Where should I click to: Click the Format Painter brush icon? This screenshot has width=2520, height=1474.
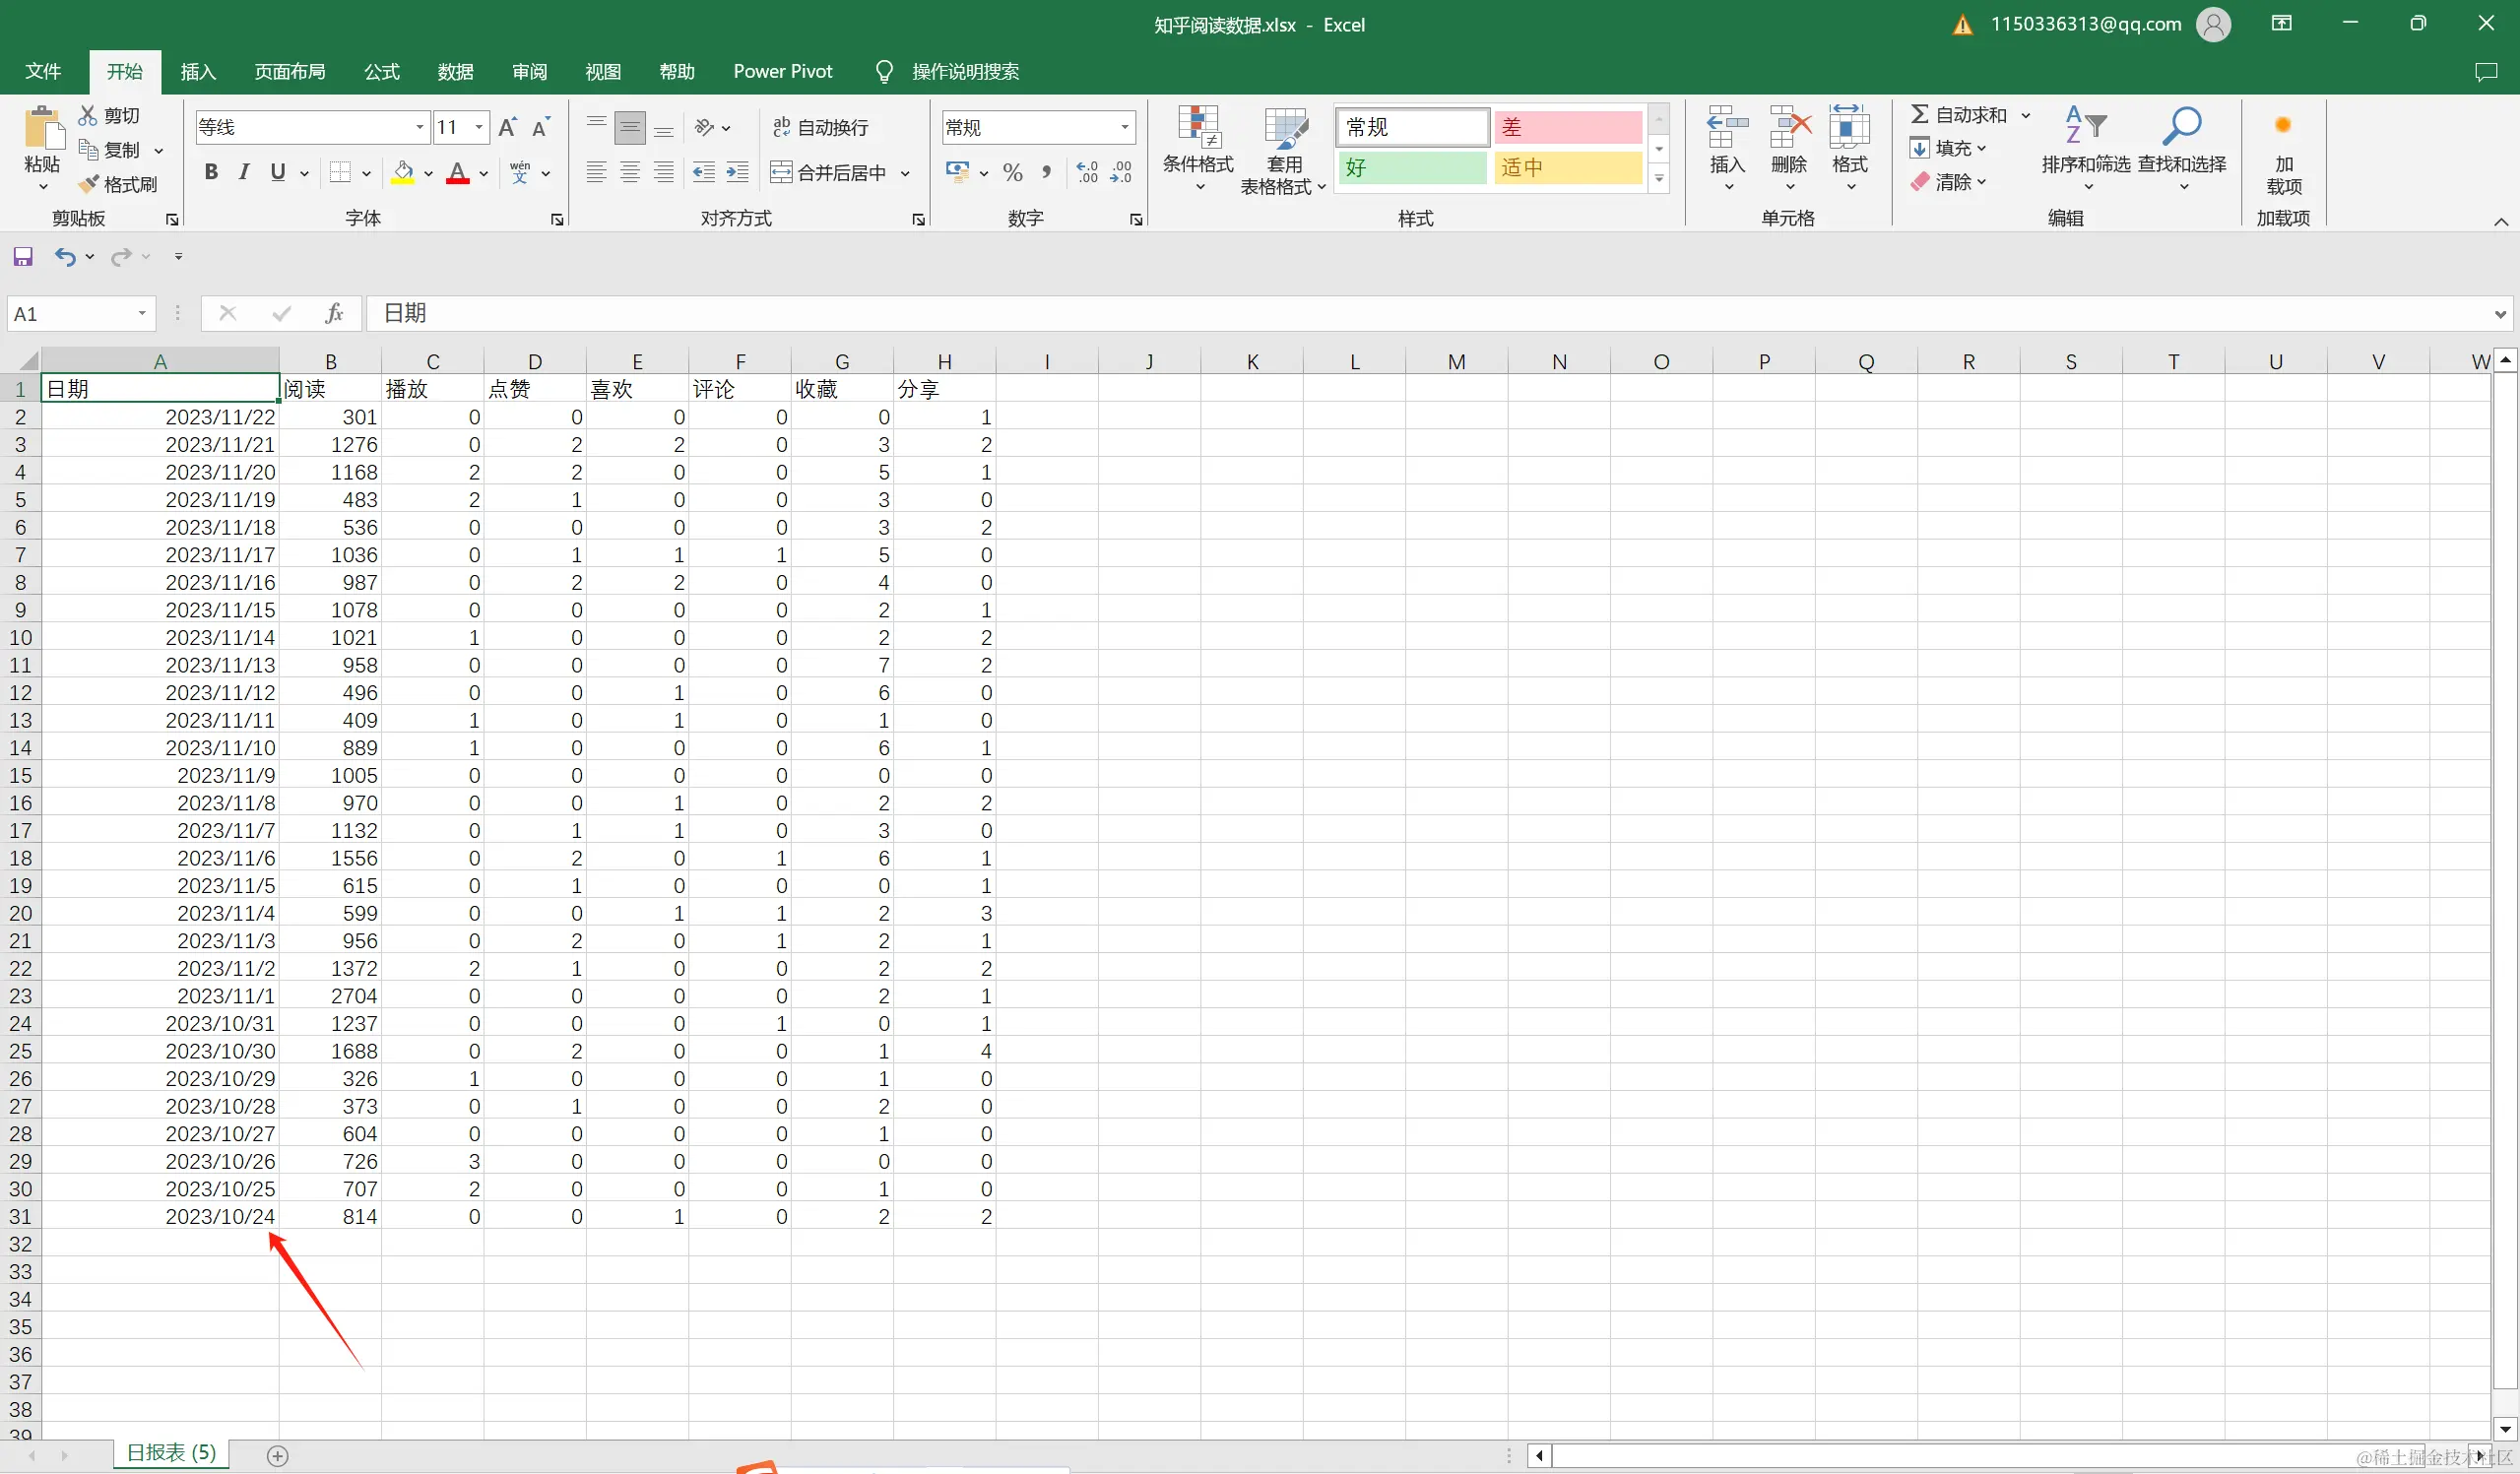(90, 184)
